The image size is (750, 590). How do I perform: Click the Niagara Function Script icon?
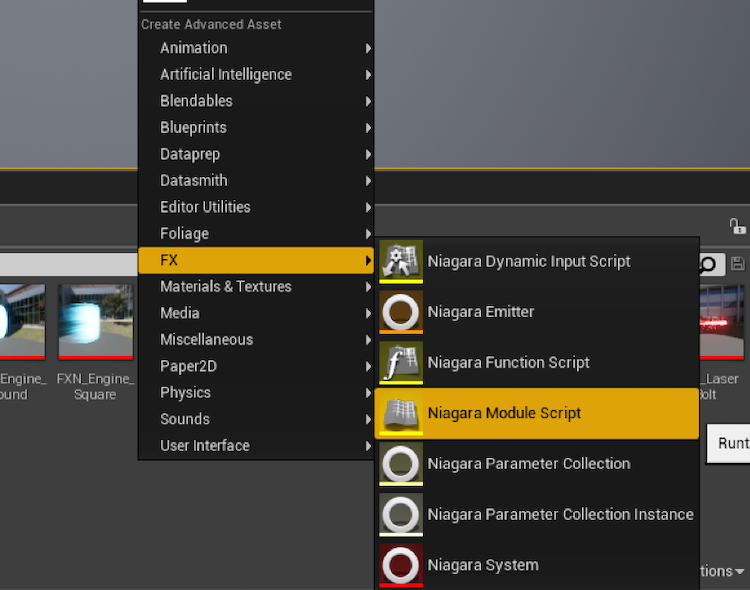coord(401,363)
